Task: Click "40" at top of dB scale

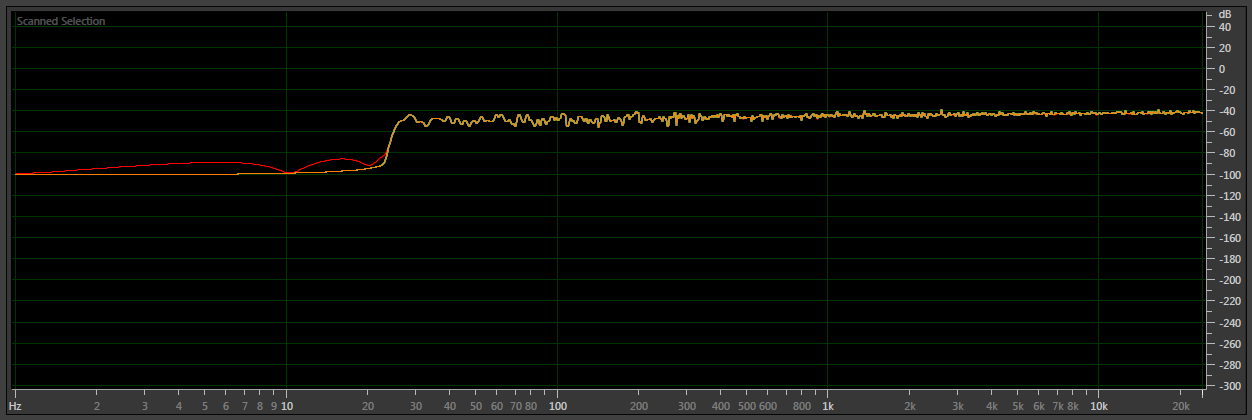Action: 1224,27
